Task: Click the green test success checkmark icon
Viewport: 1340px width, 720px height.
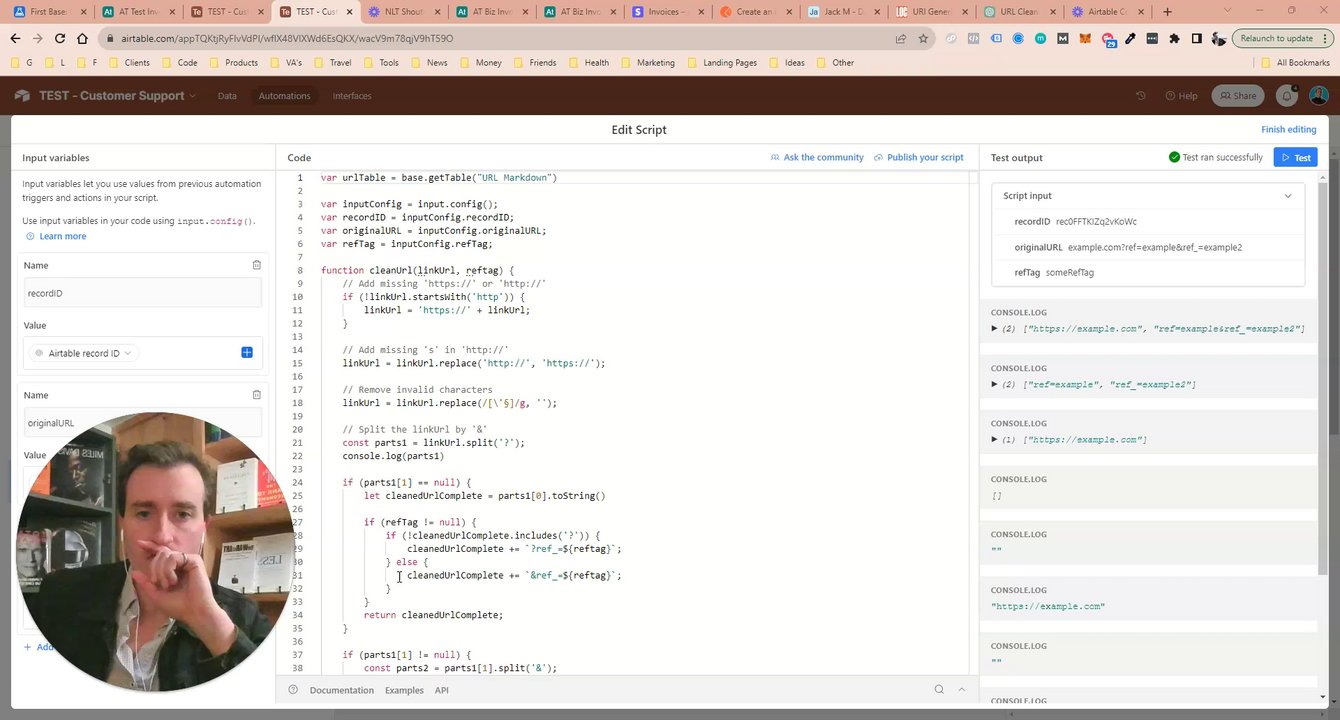Action: 1174,157
